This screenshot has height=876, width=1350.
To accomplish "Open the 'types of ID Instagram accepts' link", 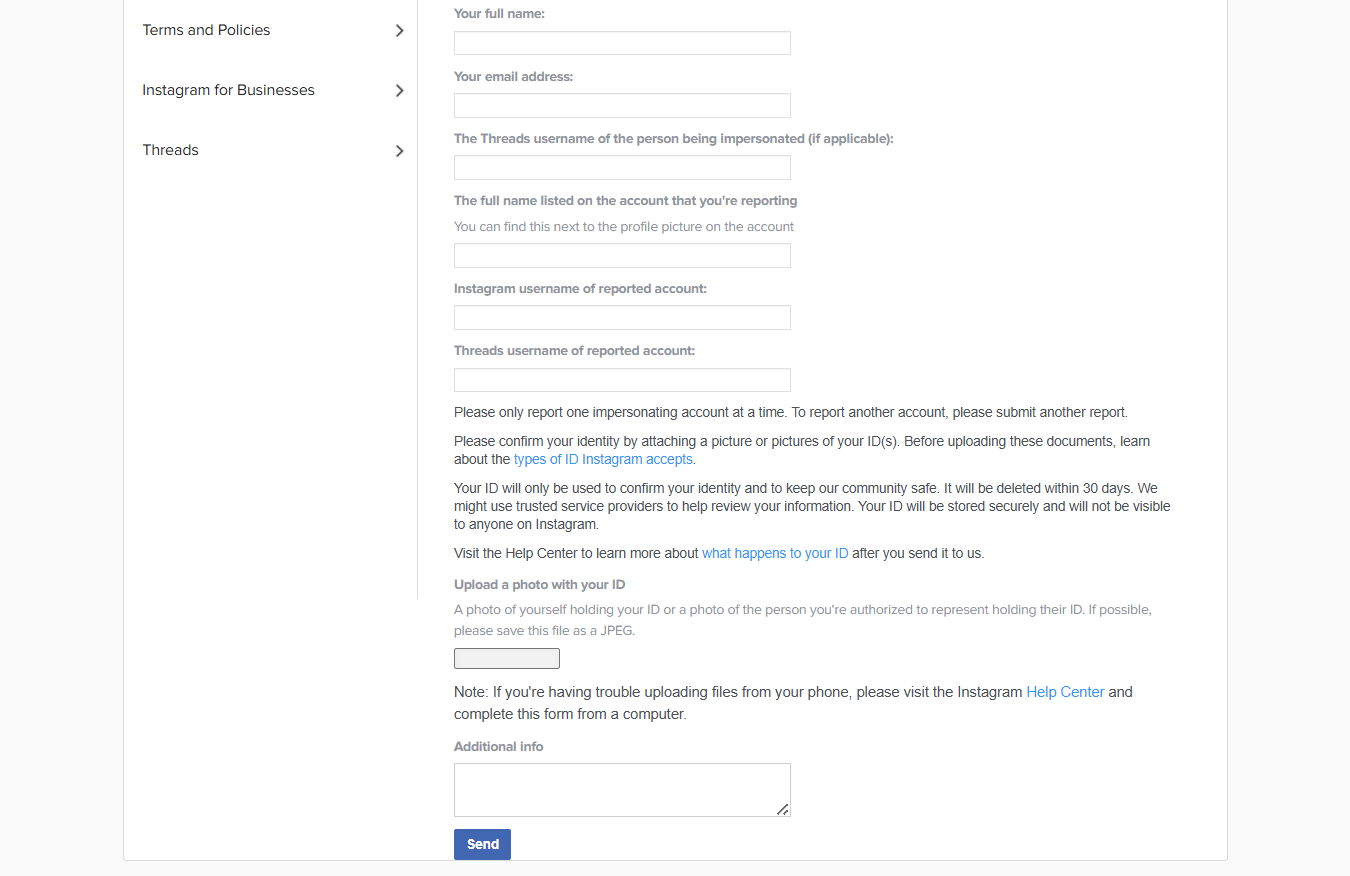I will coord(603,459).
